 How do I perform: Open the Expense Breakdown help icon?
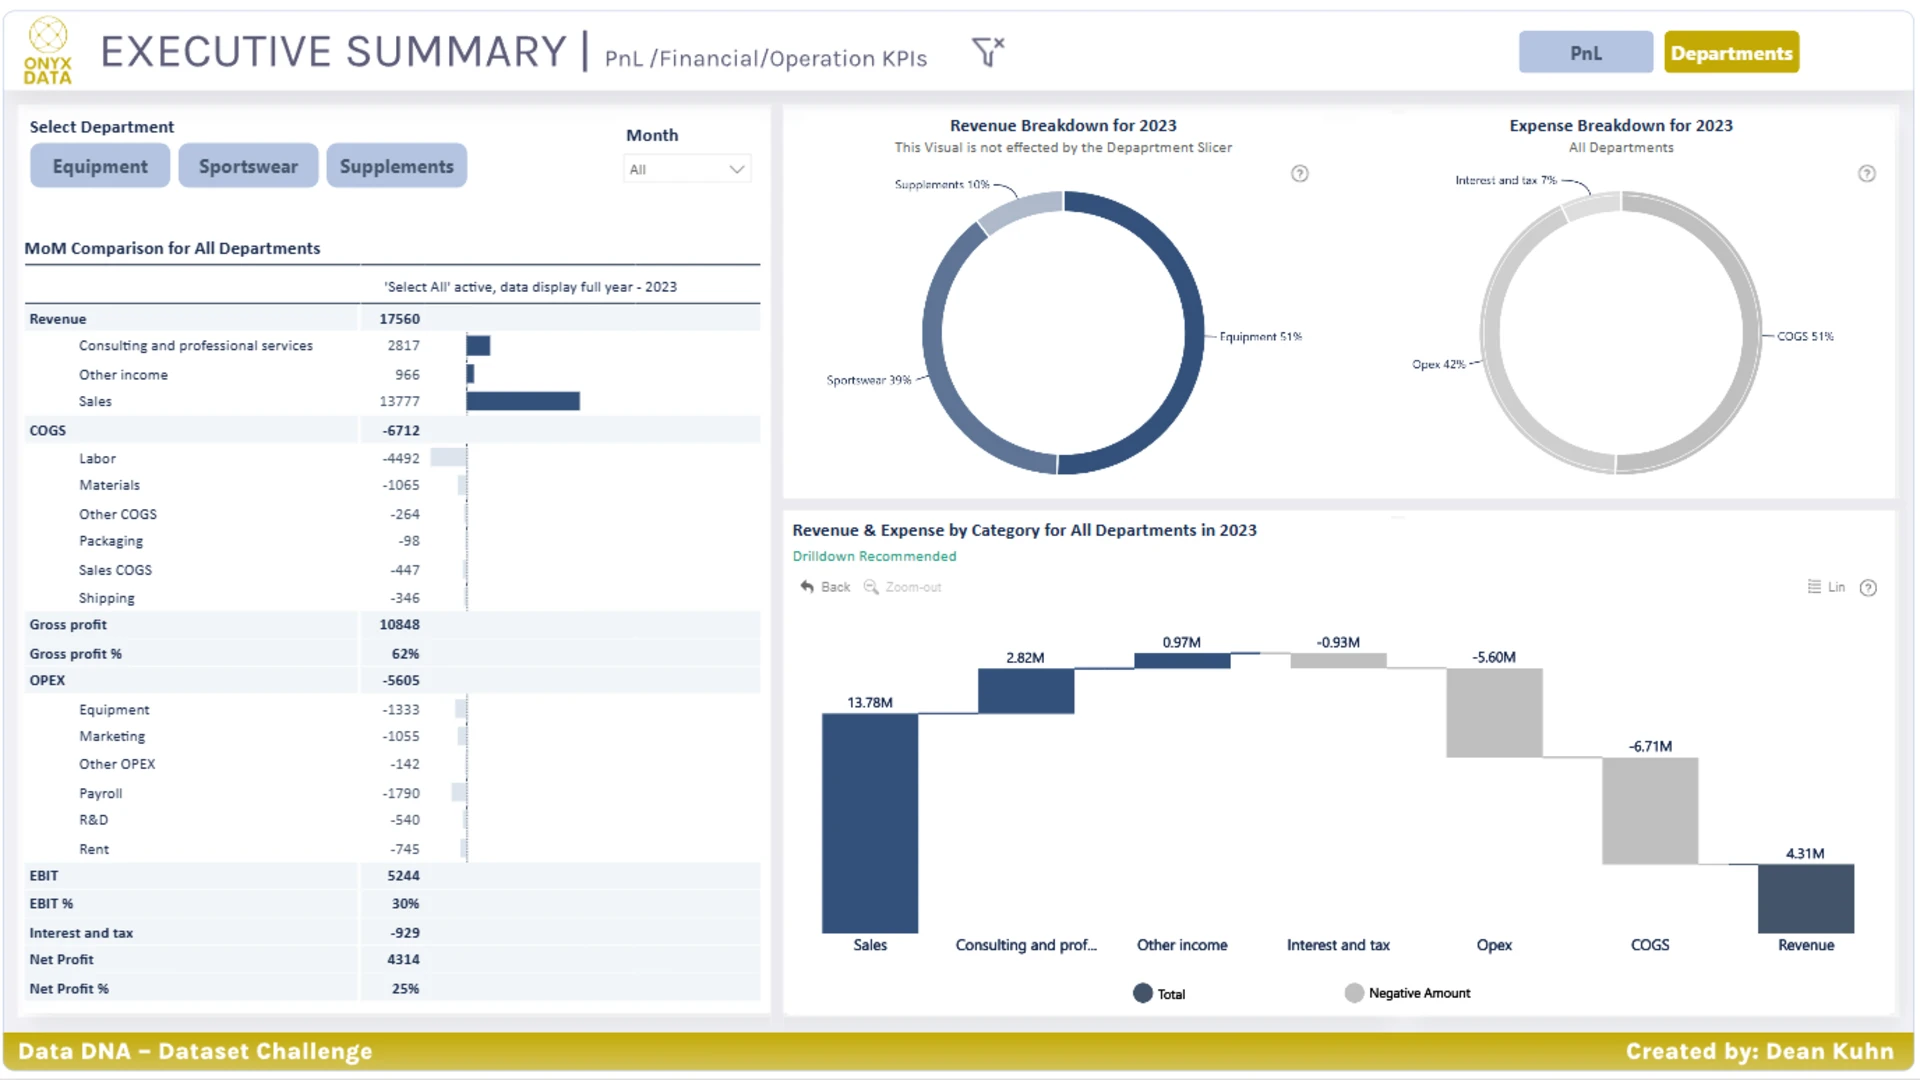pyautogui.click(x=1866, y=173)
